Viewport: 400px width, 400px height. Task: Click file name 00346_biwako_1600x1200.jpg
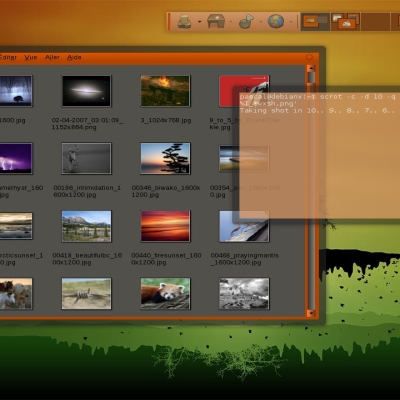click(166, 191)
